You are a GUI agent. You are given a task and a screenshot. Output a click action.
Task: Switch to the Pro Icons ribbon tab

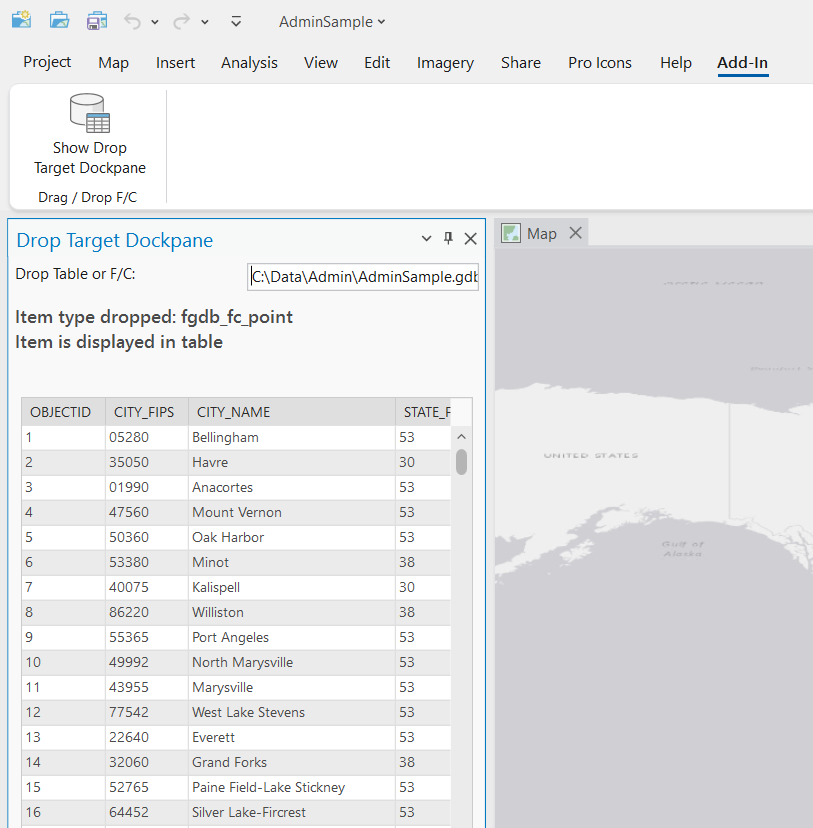click(600, 62)
